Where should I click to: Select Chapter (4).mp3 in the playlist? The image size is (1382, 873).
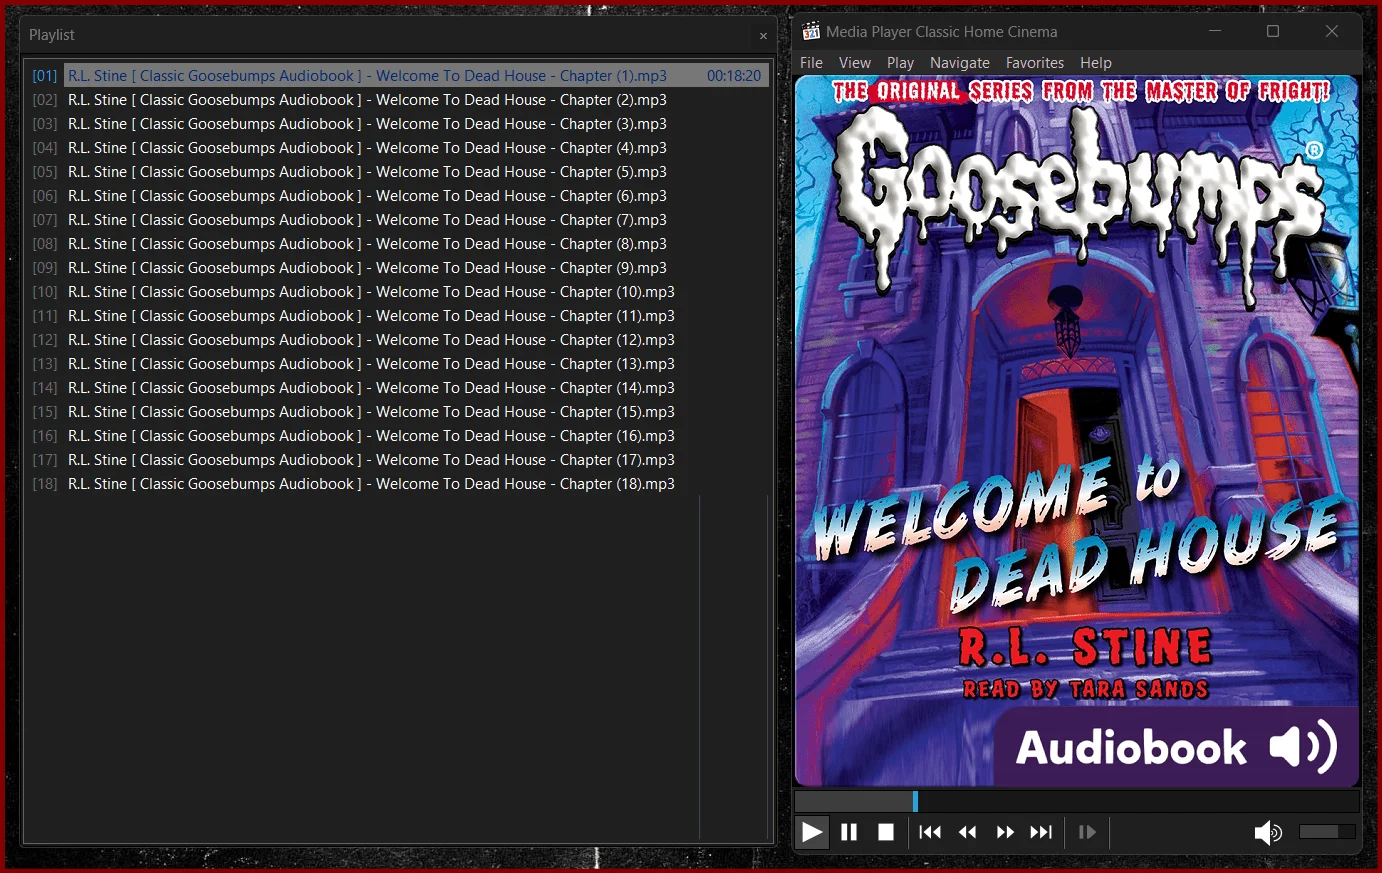(x=367, y=148)
